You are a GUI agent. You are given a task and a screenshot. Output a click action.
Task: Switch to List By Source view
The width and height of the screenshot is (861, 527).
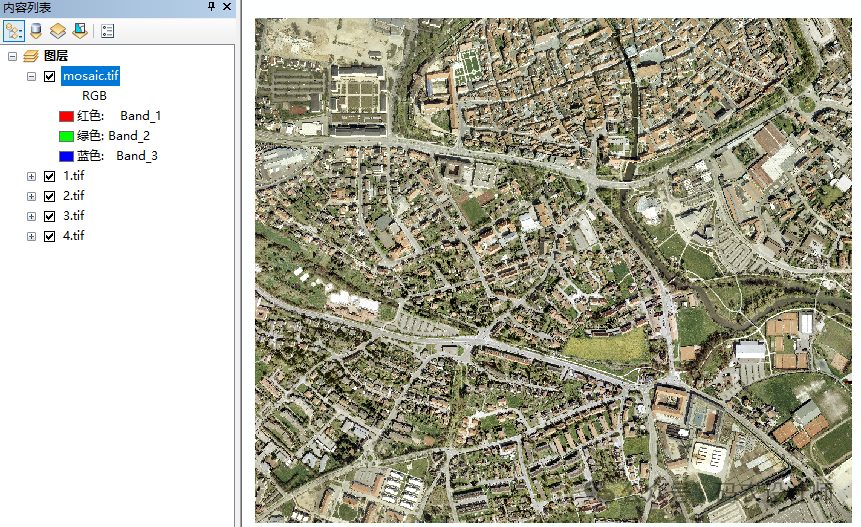[36, 31]
